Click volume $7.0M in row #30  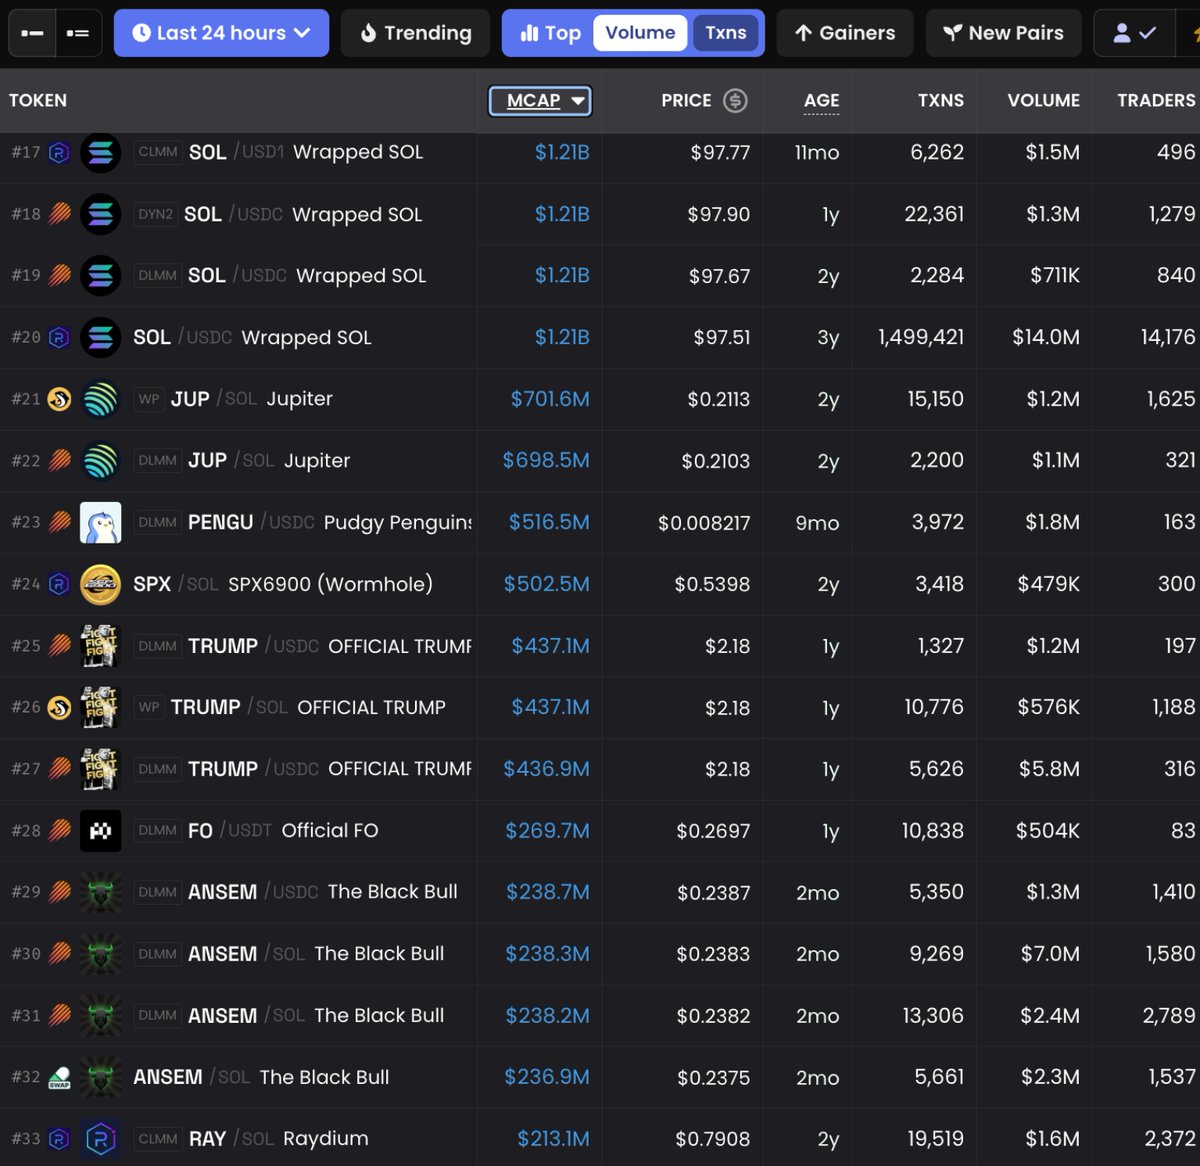(x=1050, y=954)
